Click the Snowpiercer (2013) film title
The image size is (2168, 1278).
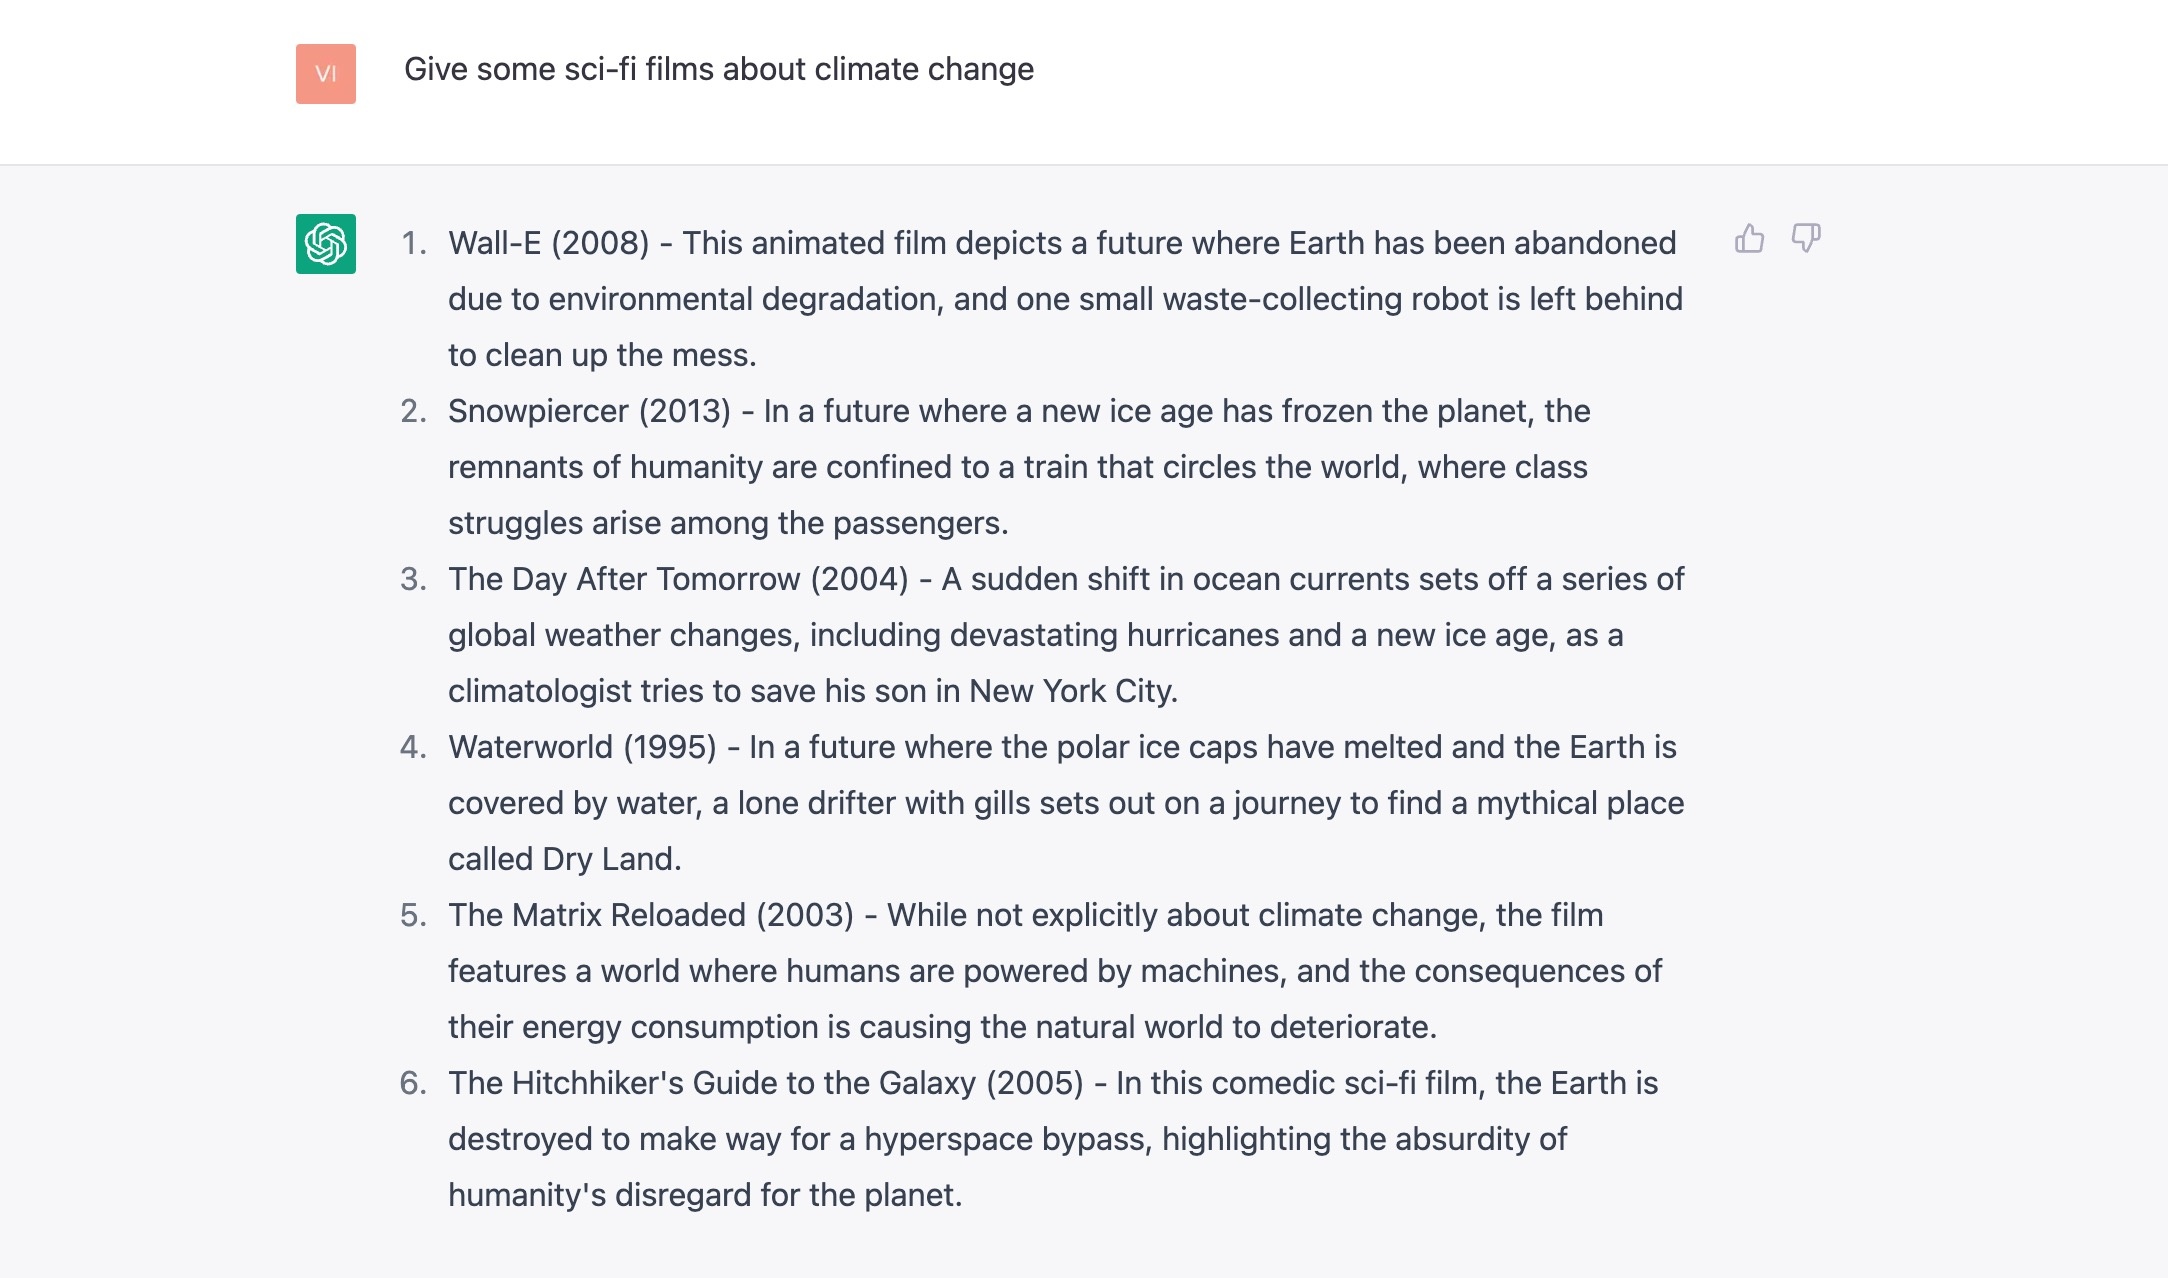(589, 411)
